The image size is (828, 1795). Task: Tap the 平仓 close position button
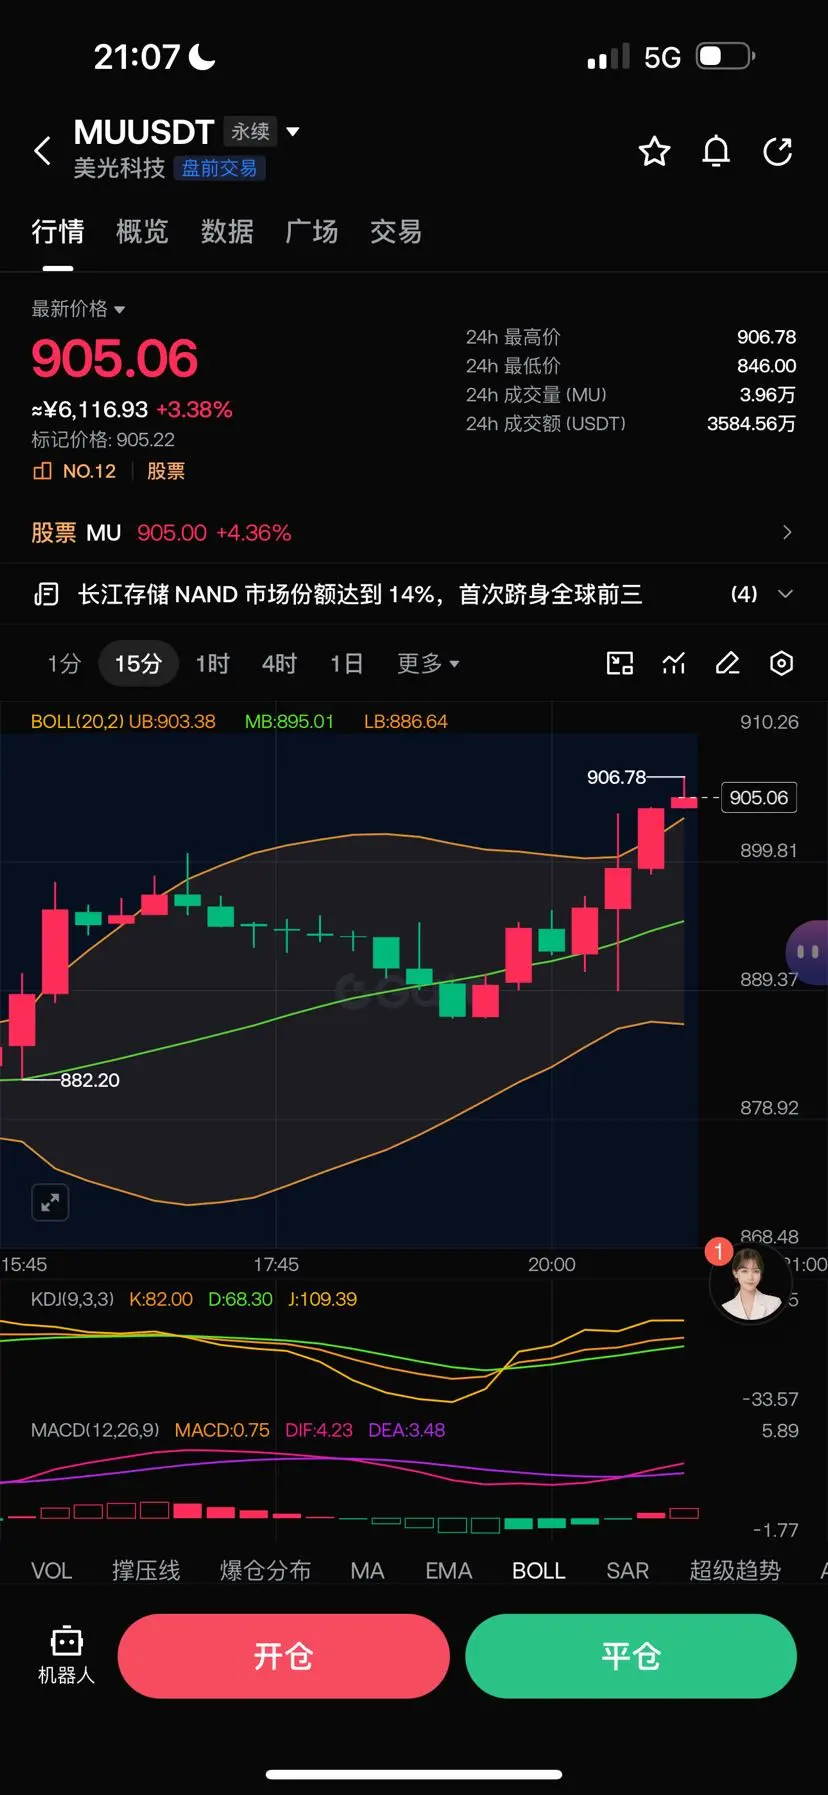631,1656
